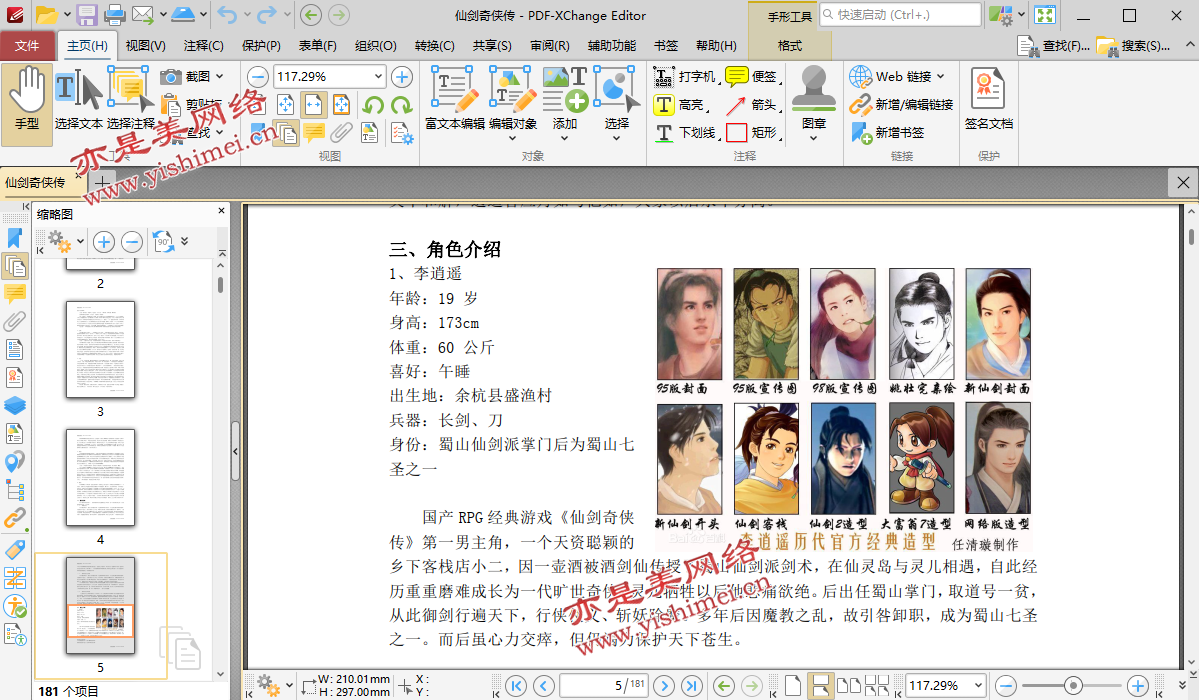Screen dimensions: 1199x700
Task: Rotate thumbnails 90 degrees in thumbnail pane
Action: 163,243
